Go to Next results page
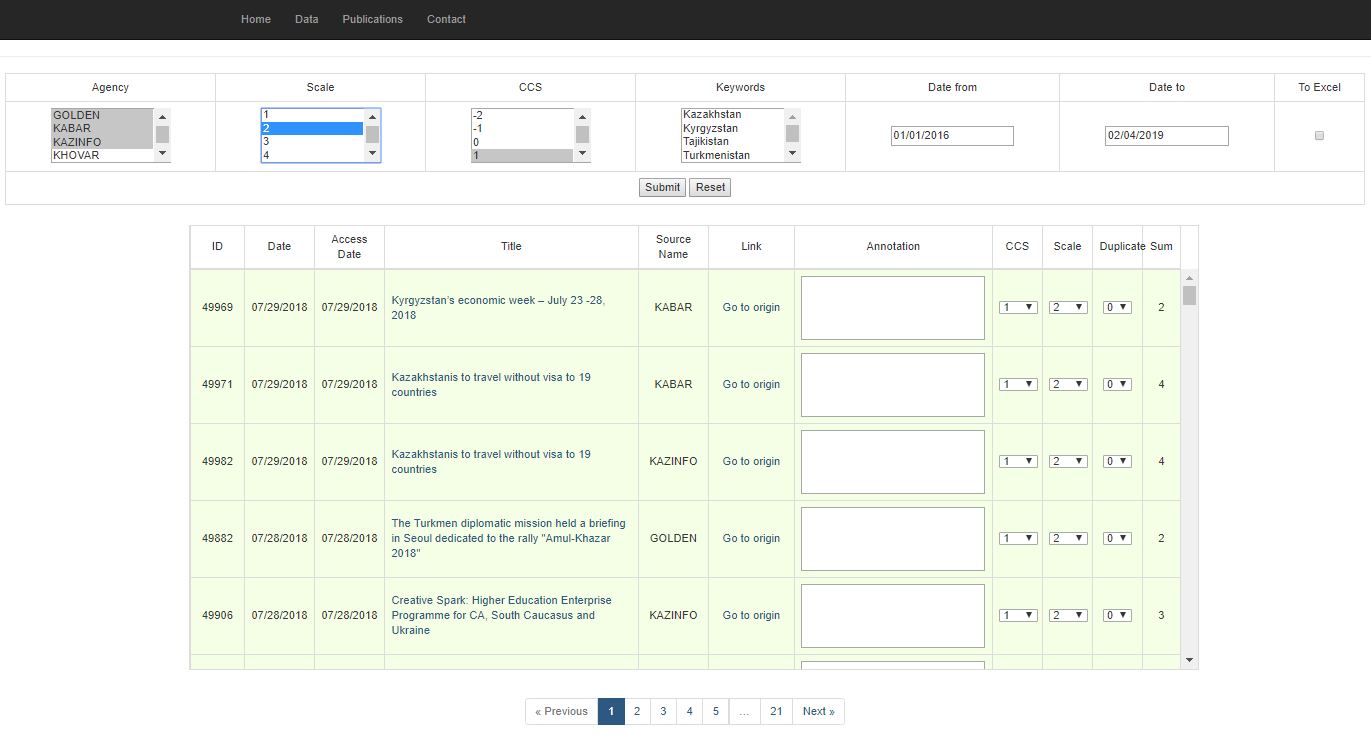Screen dimensions: 1371x737 pos(818,711)
